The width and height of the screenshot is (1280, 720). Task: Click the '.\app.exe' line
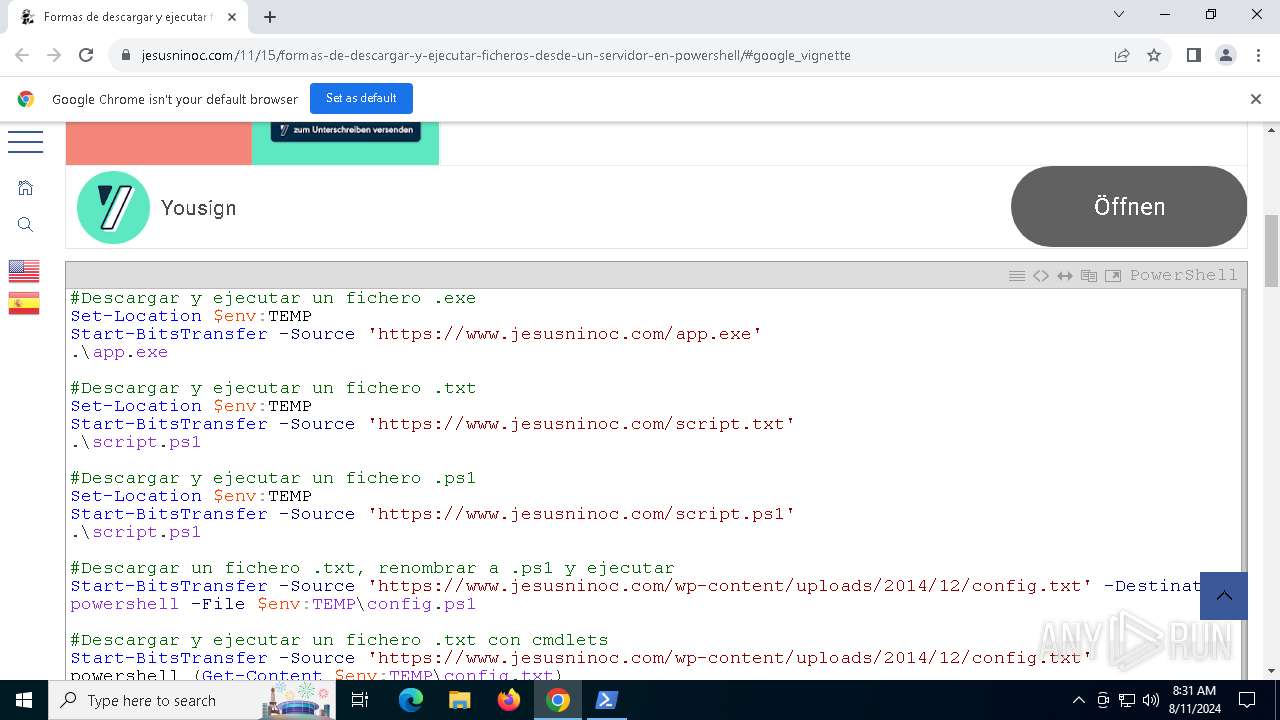119,352
